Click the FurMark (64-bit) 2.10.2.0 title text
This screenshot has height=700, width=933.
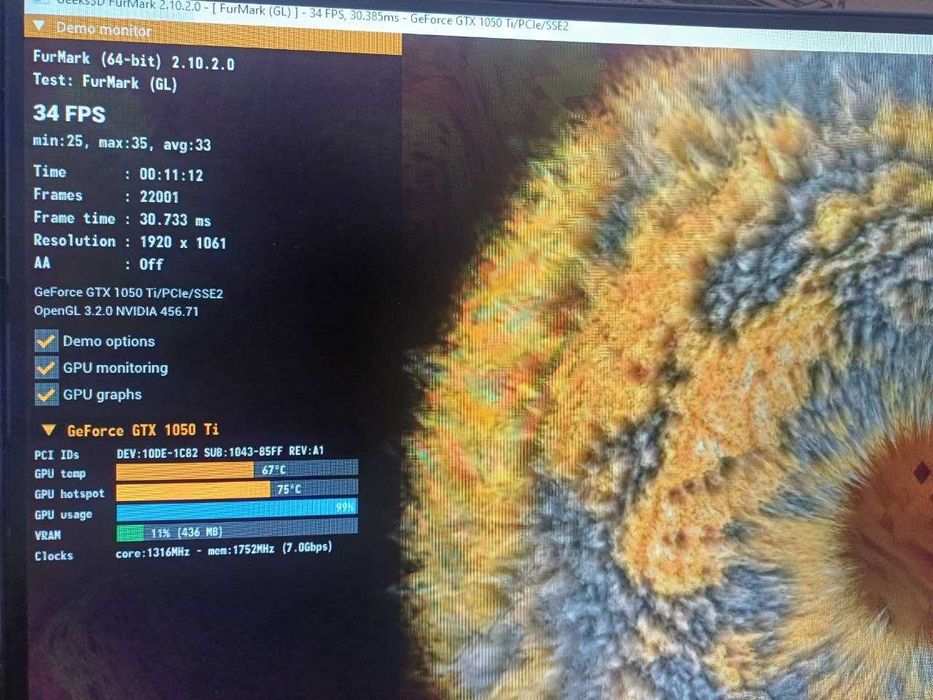point(133,60)
